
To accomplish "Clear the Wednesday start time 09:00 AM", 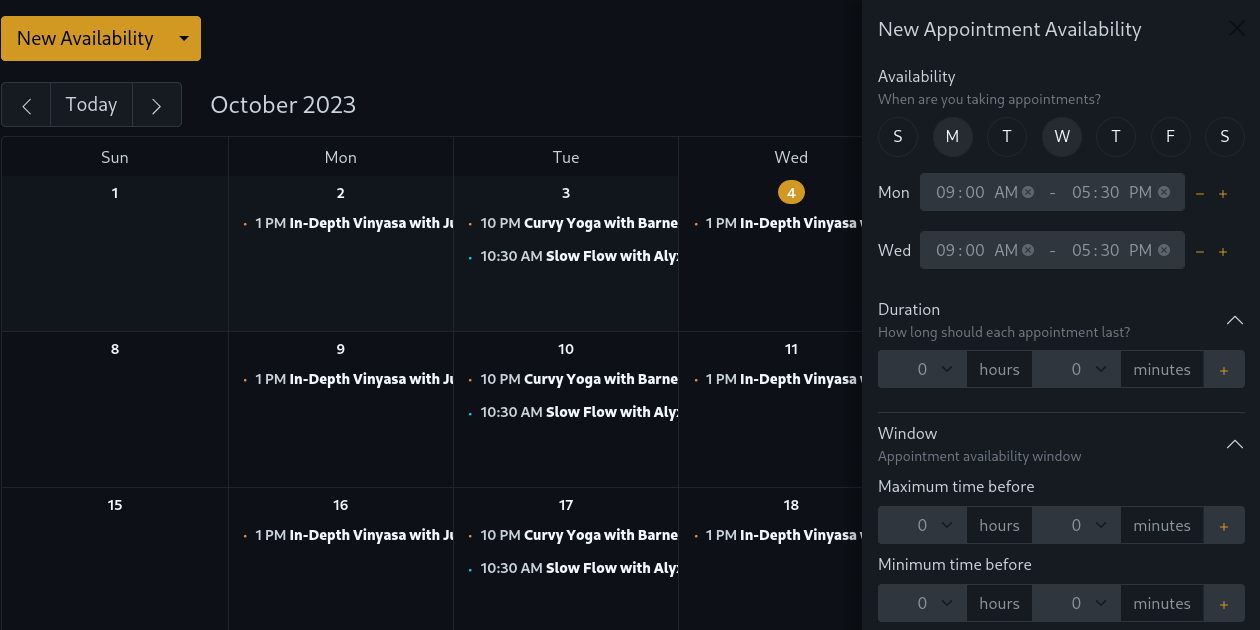I will 1028,250.
